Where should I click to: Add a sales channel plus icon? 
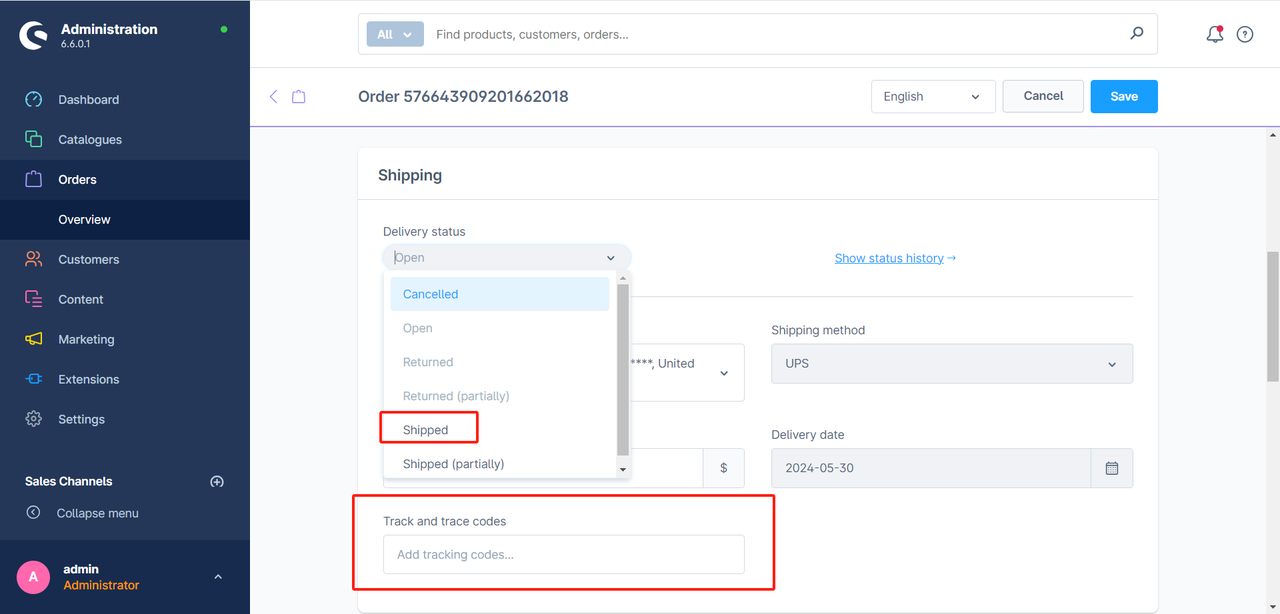pyautogui.click(x=217, y=481)
